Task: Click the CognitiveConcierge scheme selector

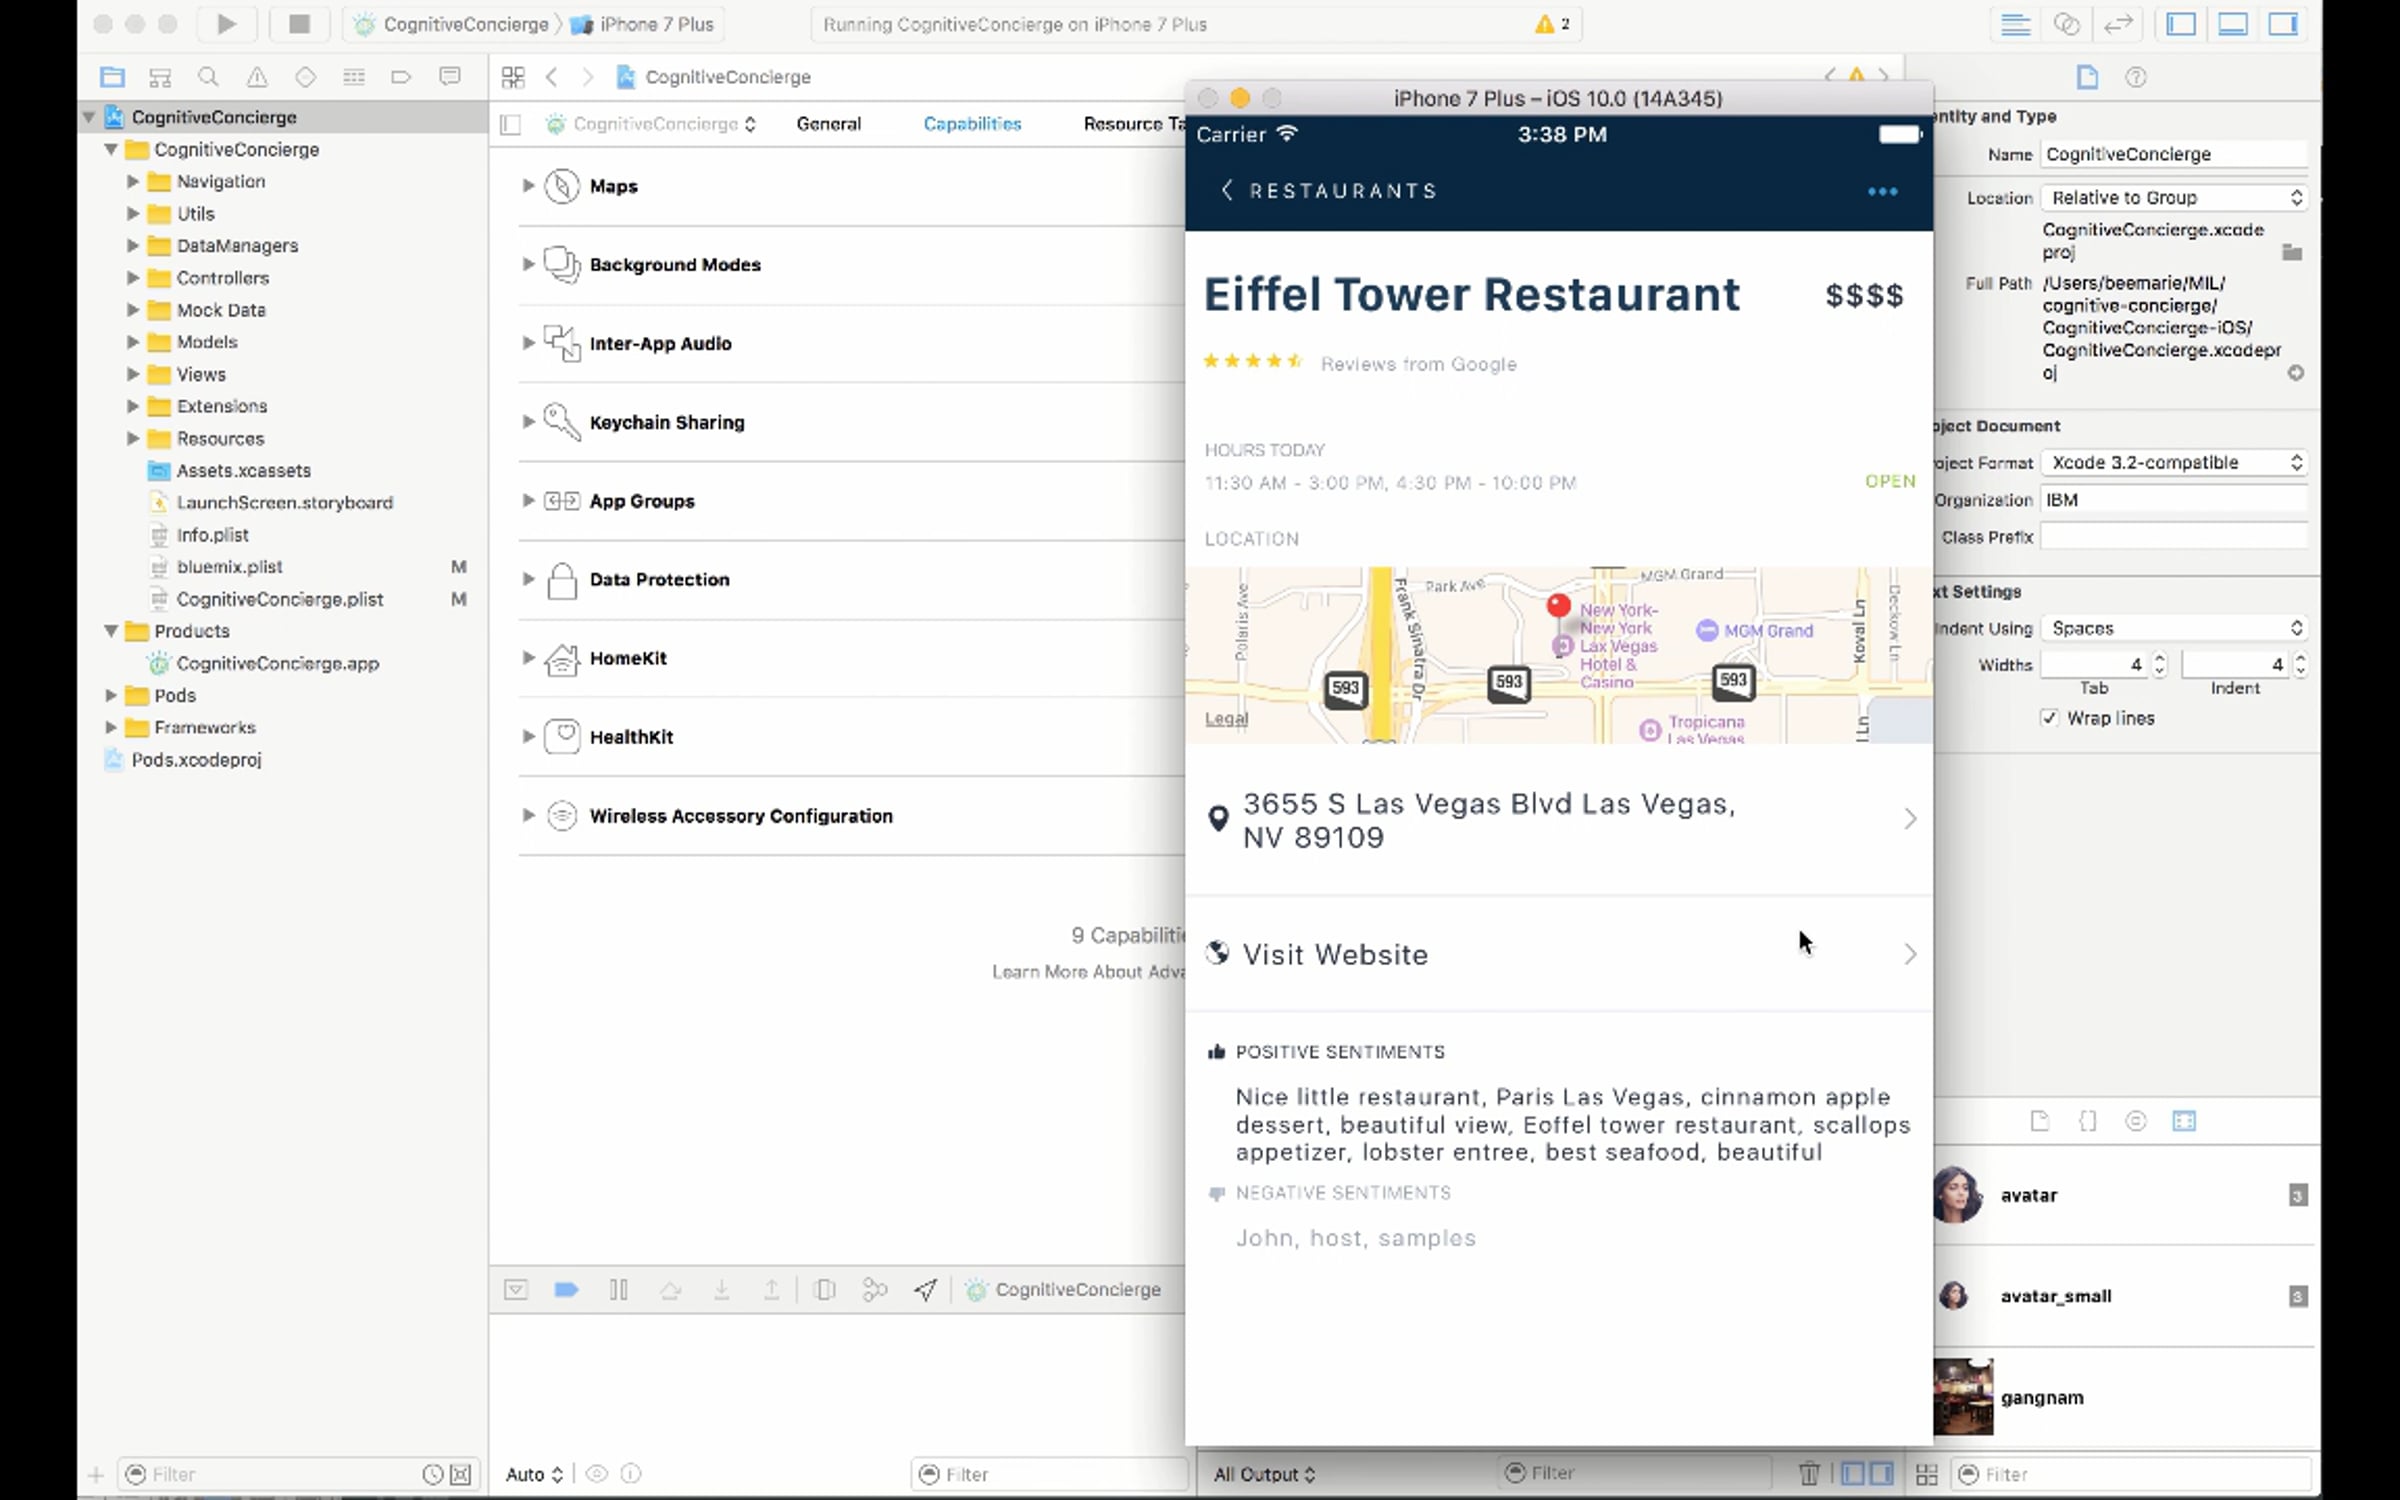Action: click(x=453, y=24)
